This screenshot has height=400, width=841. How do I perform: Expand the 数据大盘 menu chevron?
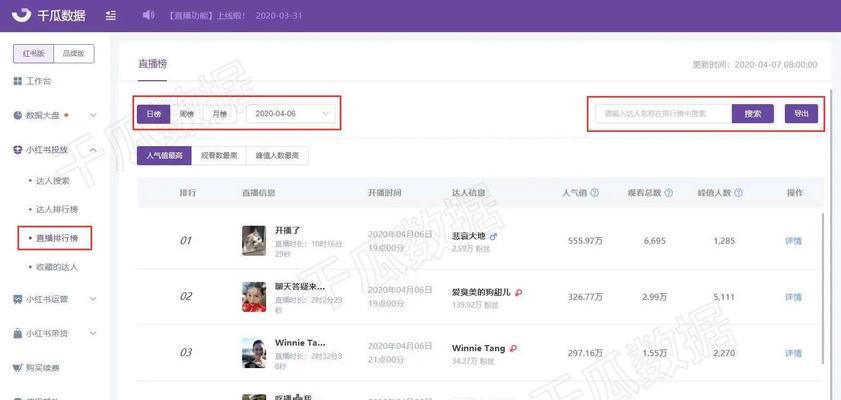[93, 115]
